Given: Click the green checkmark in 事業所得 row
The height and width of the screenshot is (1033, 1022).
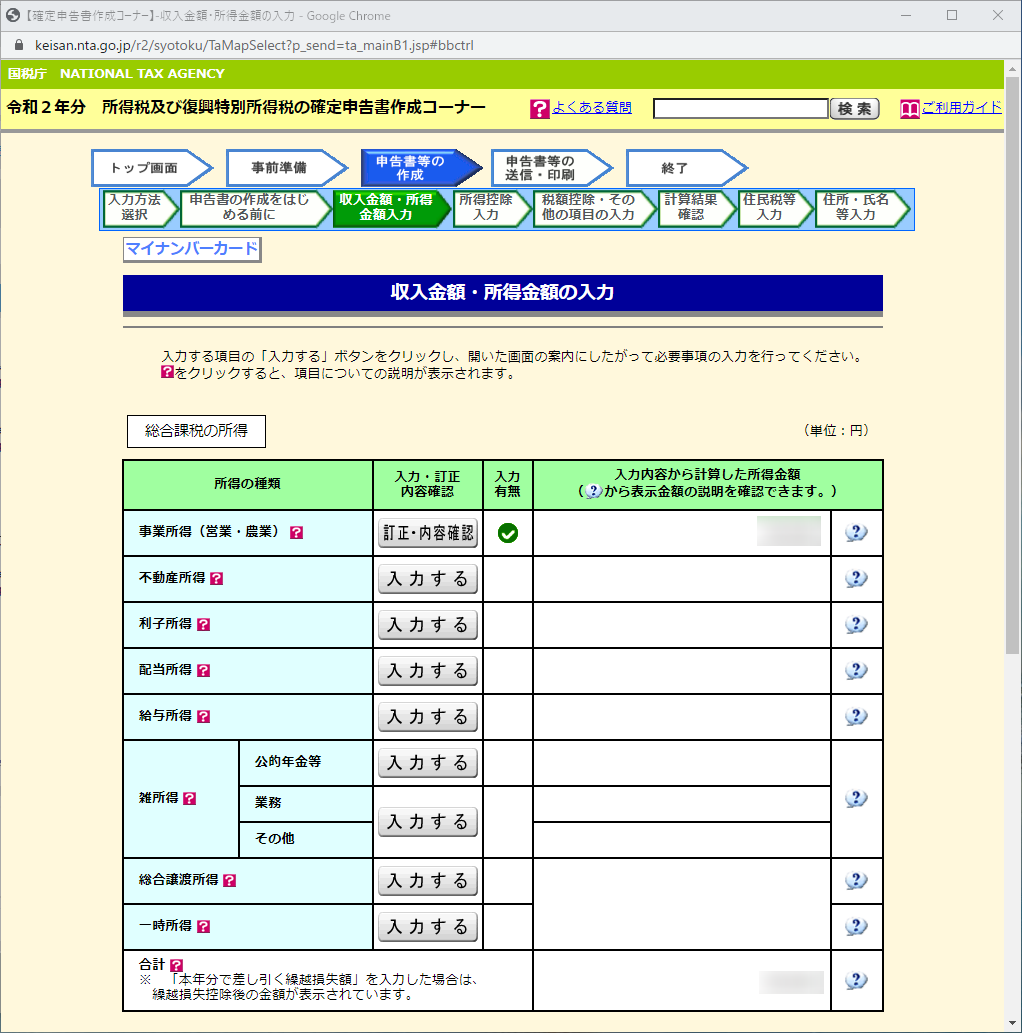Looking at the screenshot, I should [507, 533].
